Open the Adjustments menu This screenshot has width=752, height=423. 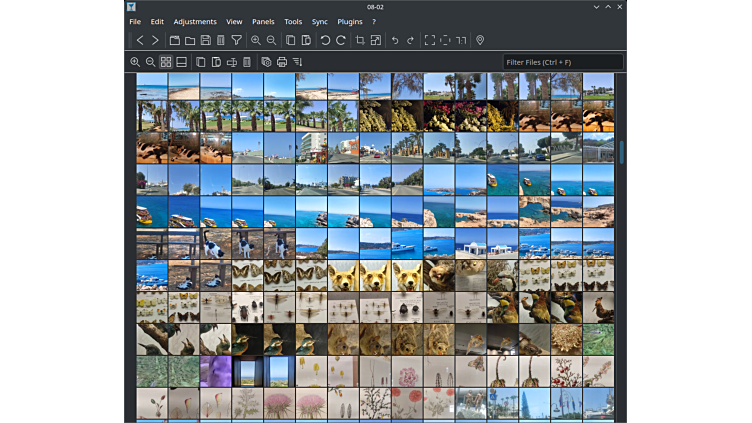pos(195,21)
